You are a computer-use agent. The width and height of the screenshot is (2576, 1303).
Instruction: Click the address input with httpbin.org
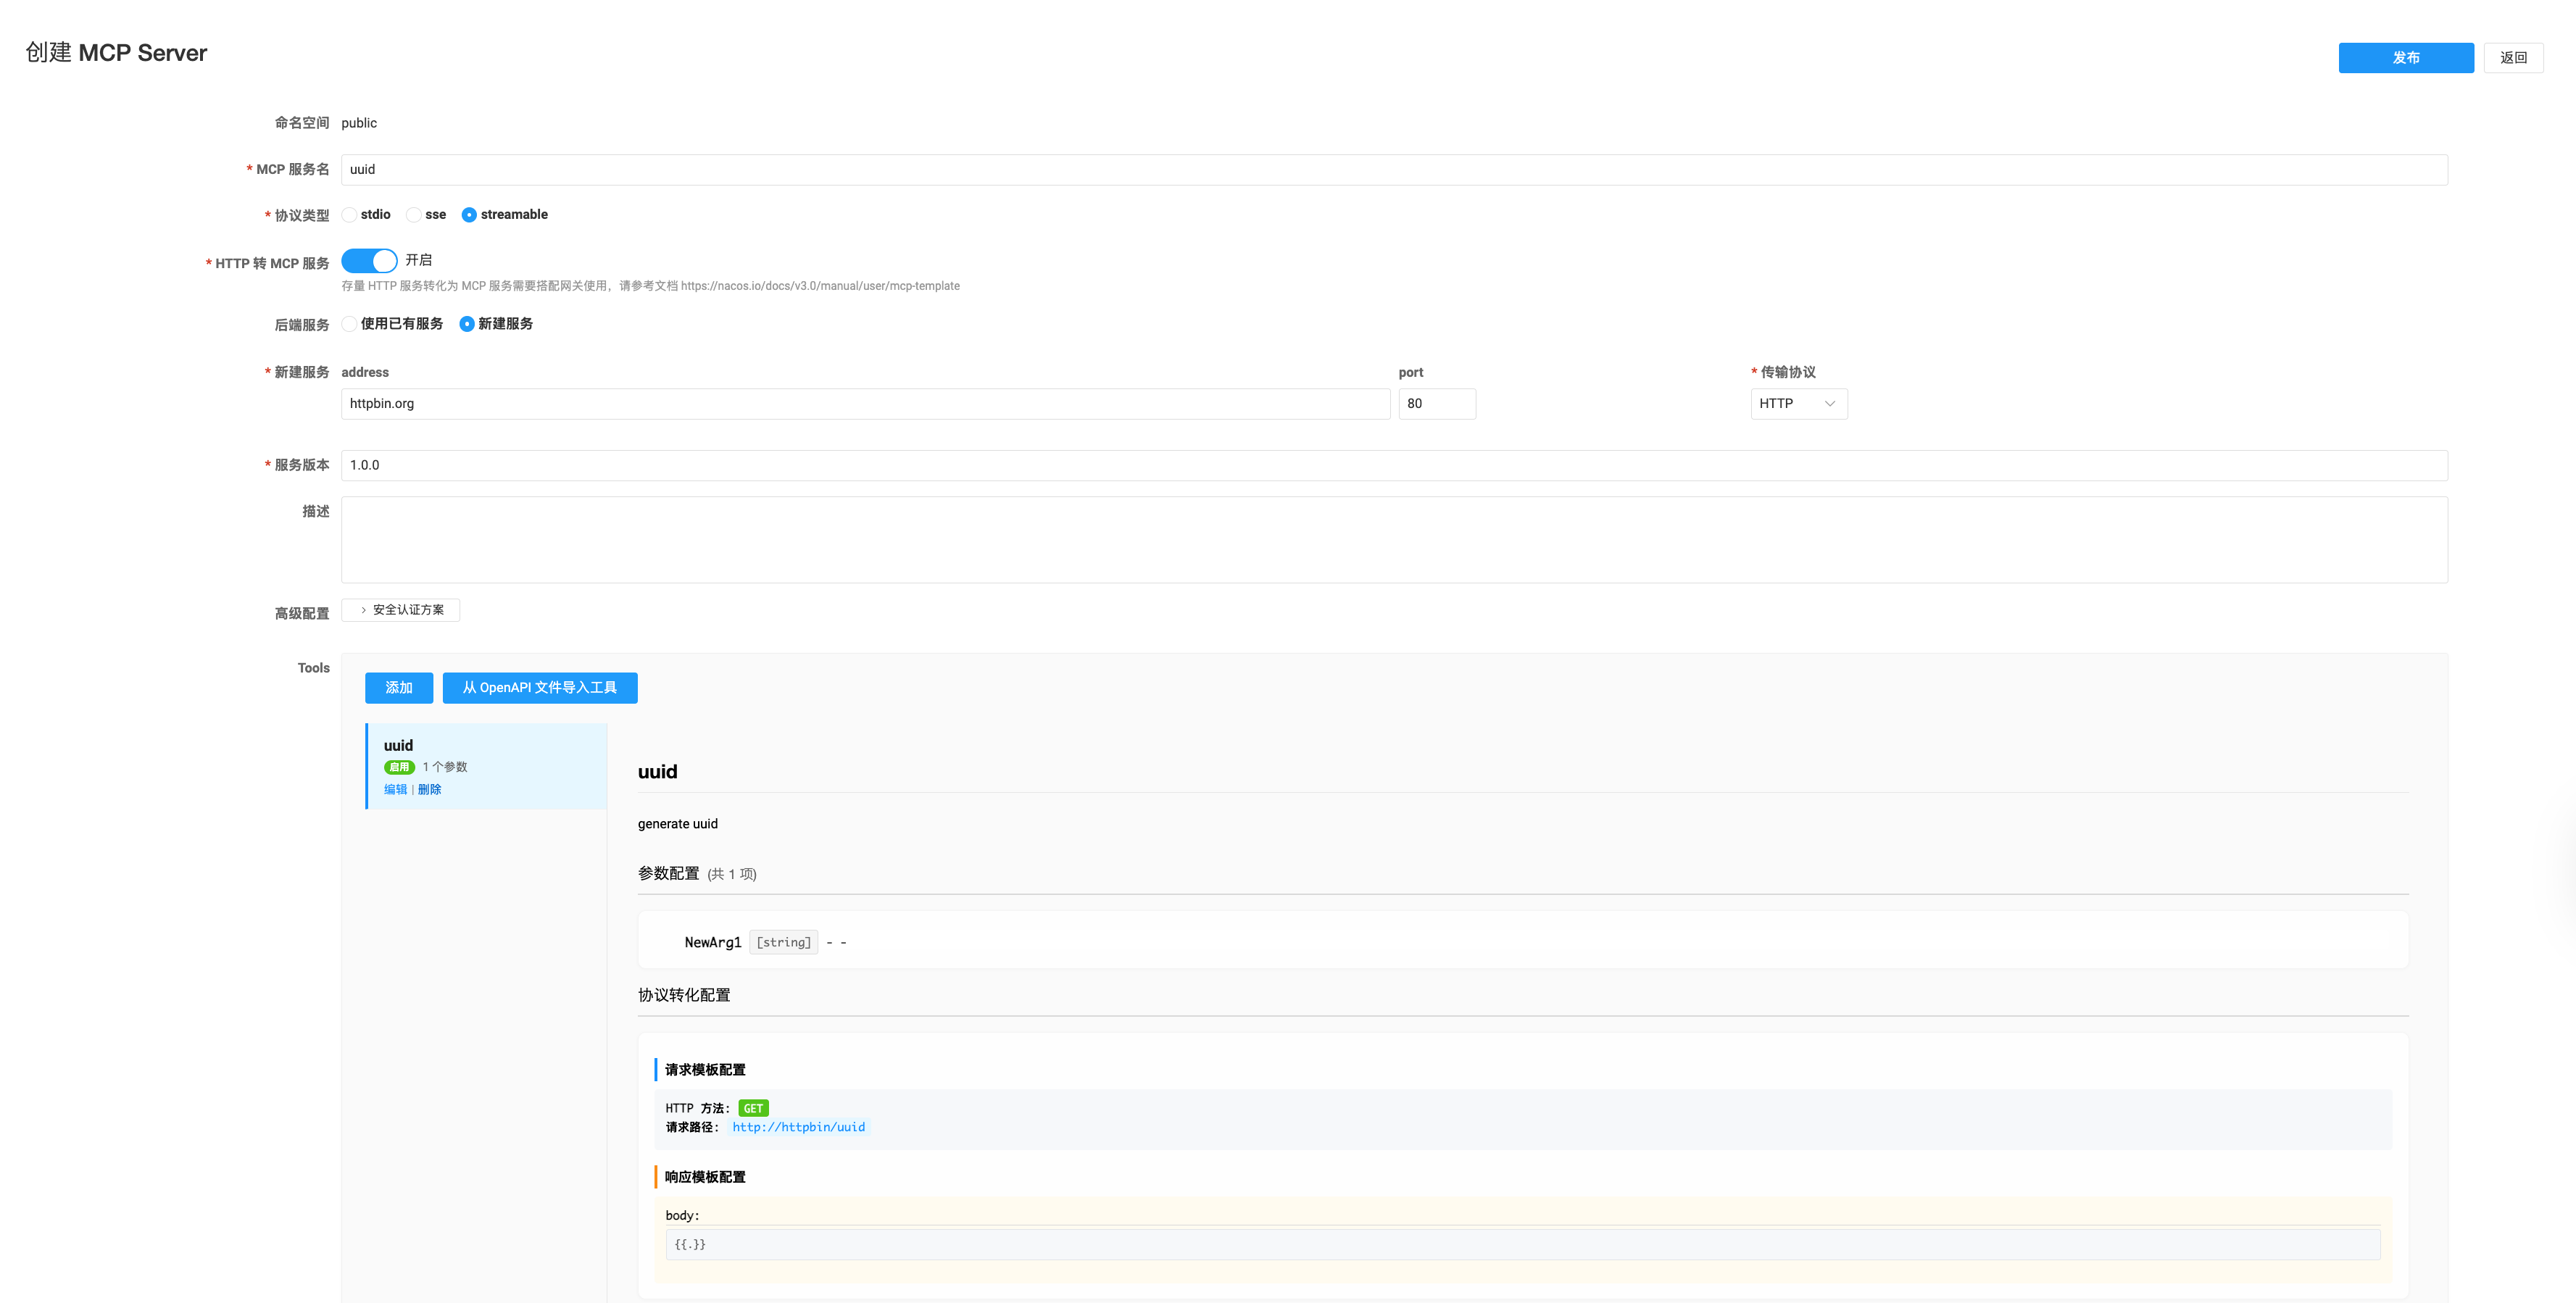tap(864, 404)
